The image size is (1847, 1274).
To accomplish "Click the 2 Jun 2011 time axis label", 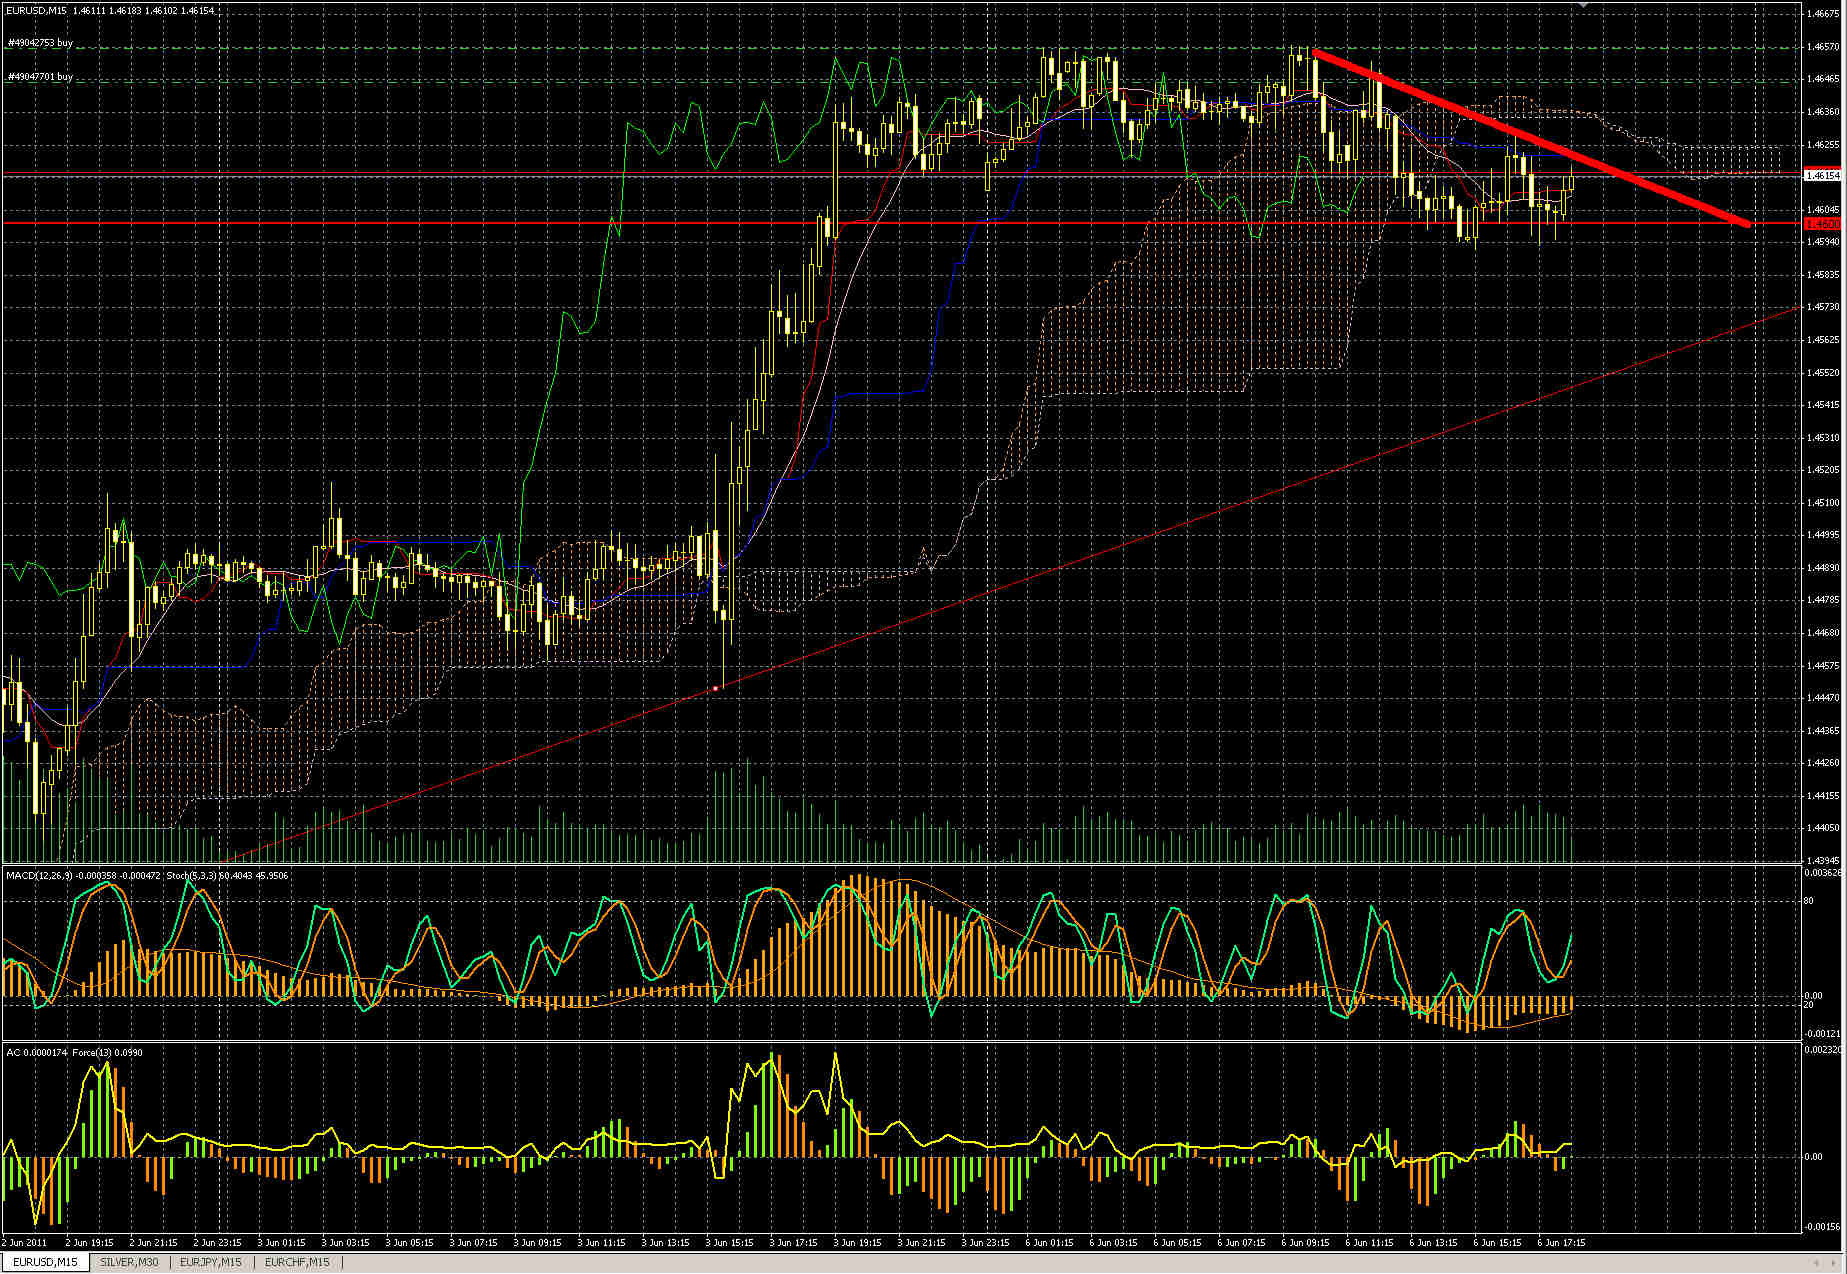I will tap(24, 1243).
